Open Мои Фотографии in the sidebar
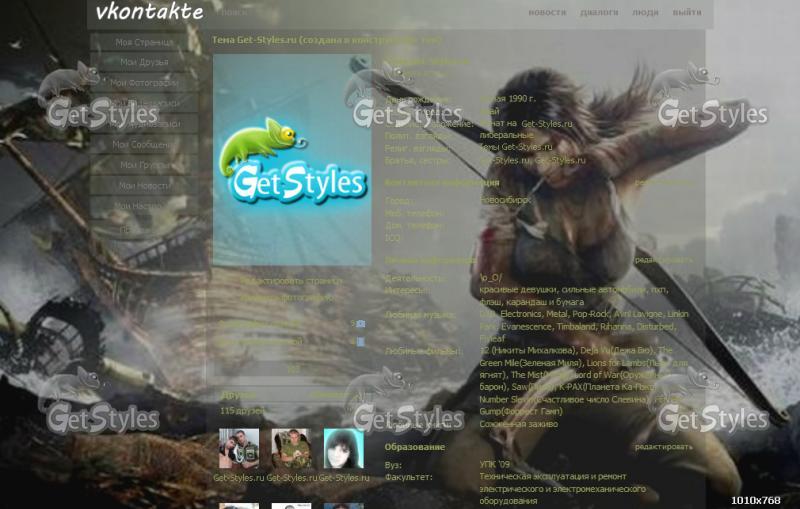This screenshot has width=800, height=509. click(x=144, y=83)
